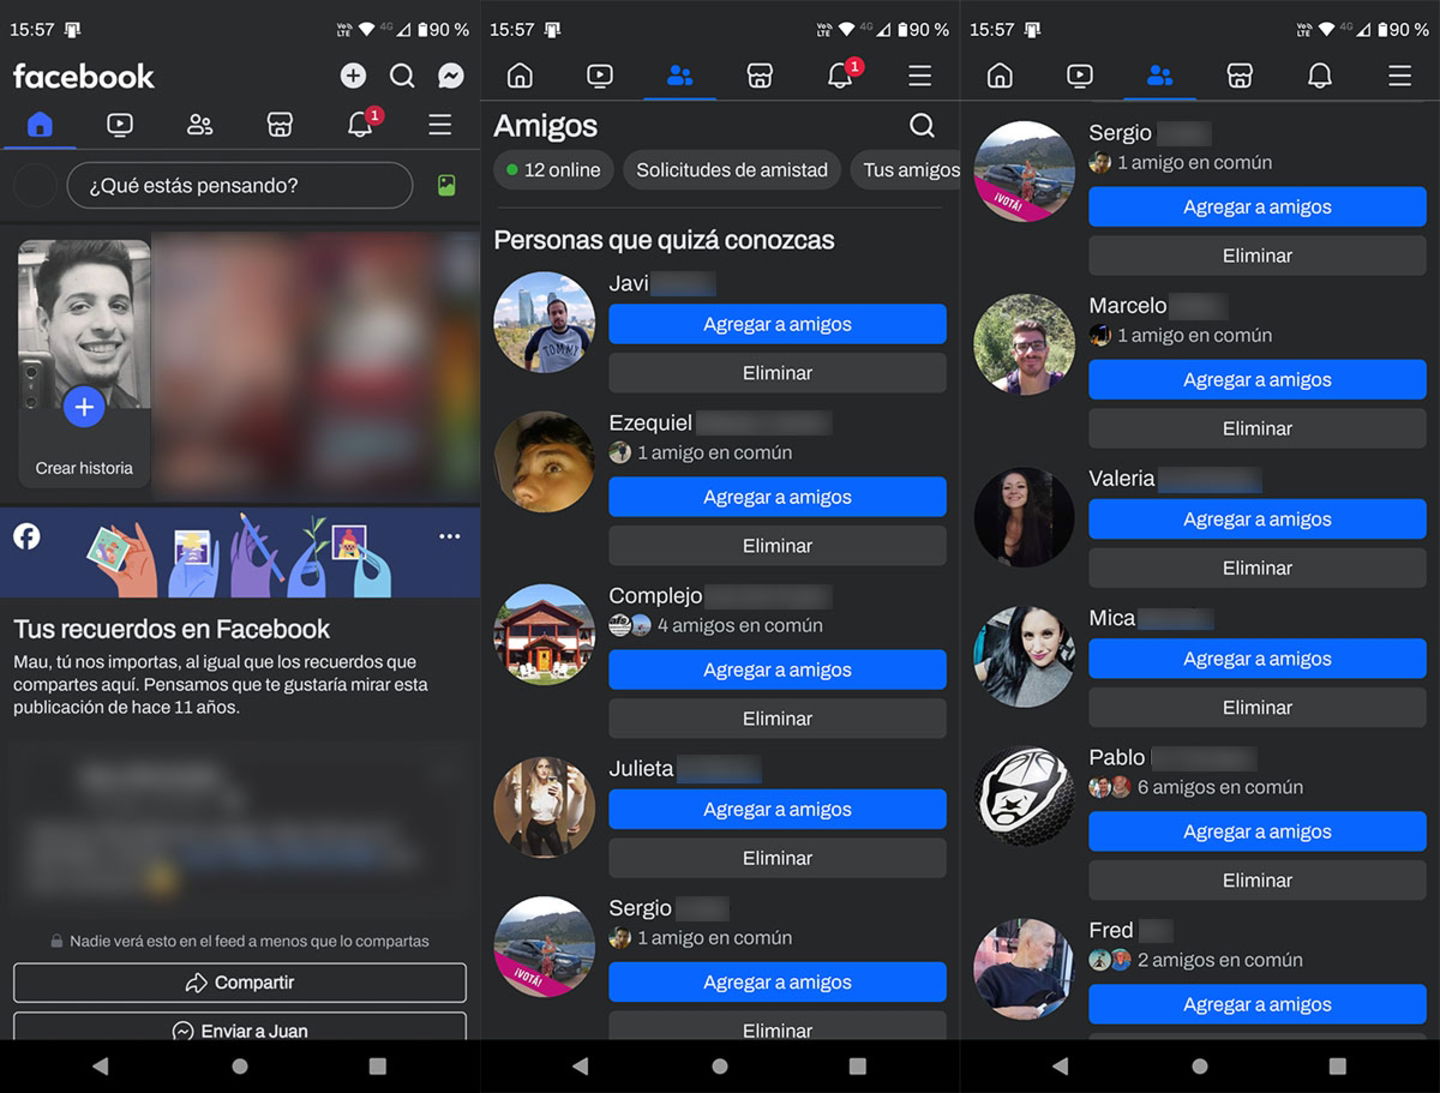The image size is (1440, 1093).
Task: Open Fred's profile picture
Action: pyautogui.click(x=1024, y=969)
